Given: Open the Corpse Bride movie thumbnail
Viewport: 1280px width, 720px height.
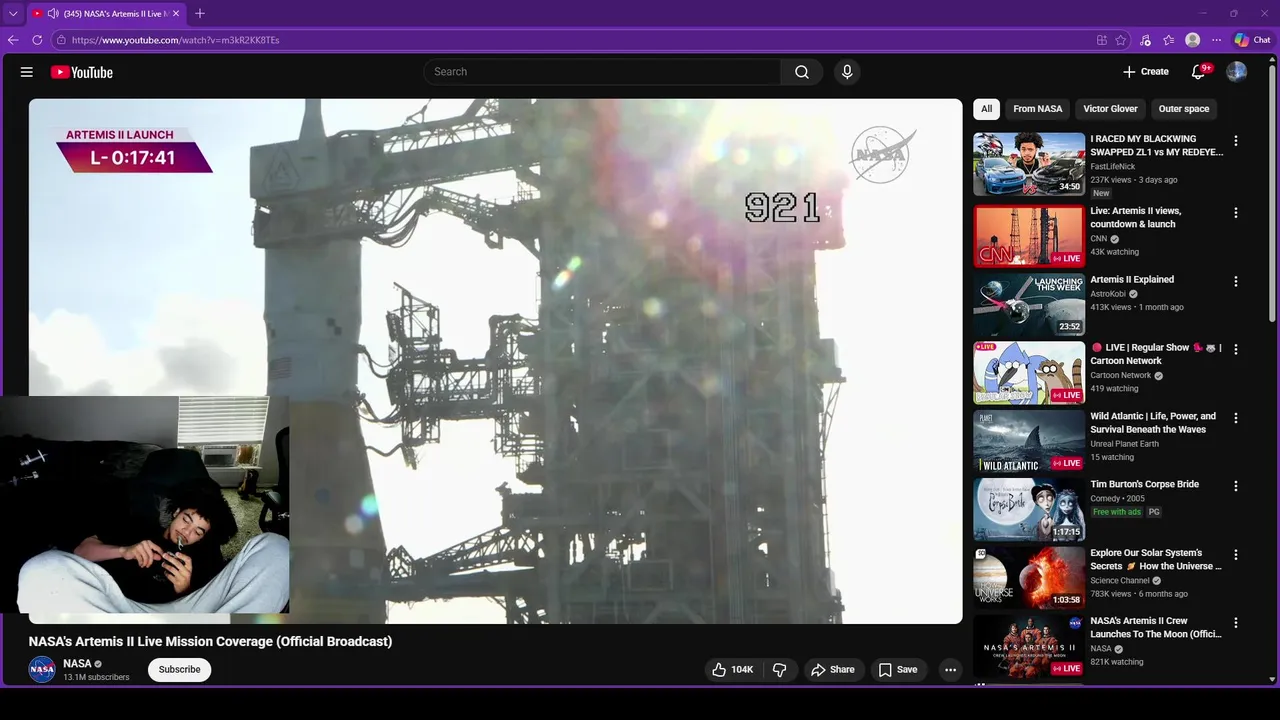Looking at the screenshot, I should pos(1029,509).
